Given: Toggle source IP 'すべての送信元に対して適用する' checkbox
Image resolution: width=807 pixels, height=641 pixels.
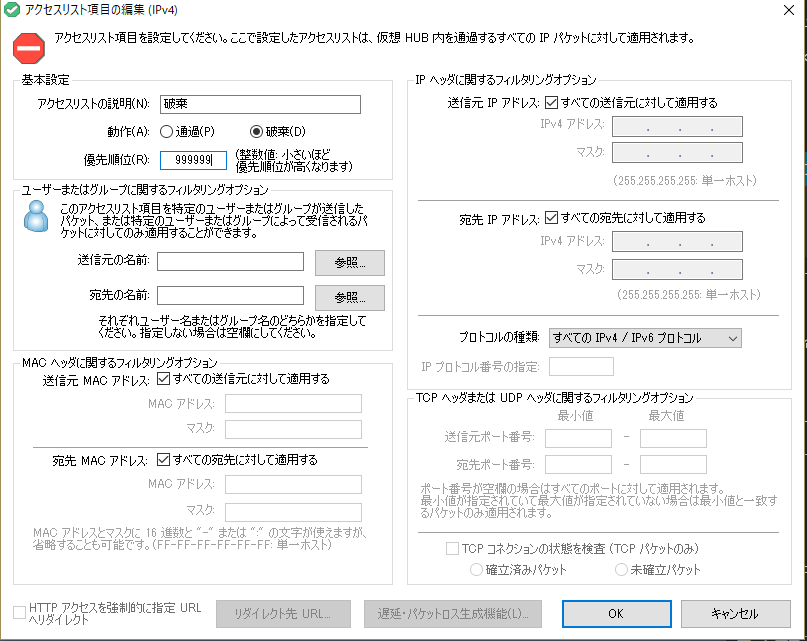Looking at the screenshot, I should click(x=549, y=102).
